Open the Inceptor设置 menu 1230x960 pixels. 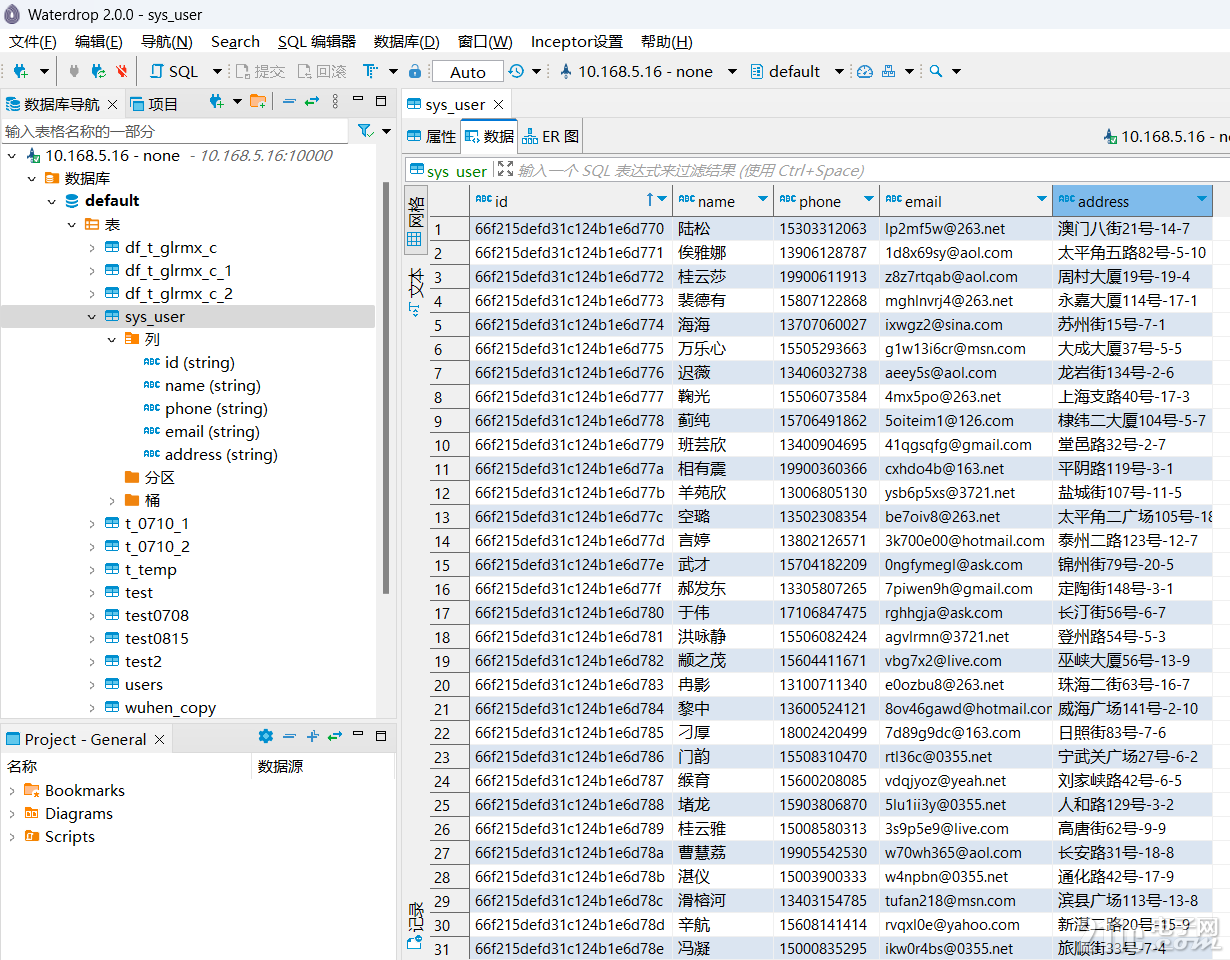pyautogui.click(x=577, y=41)
